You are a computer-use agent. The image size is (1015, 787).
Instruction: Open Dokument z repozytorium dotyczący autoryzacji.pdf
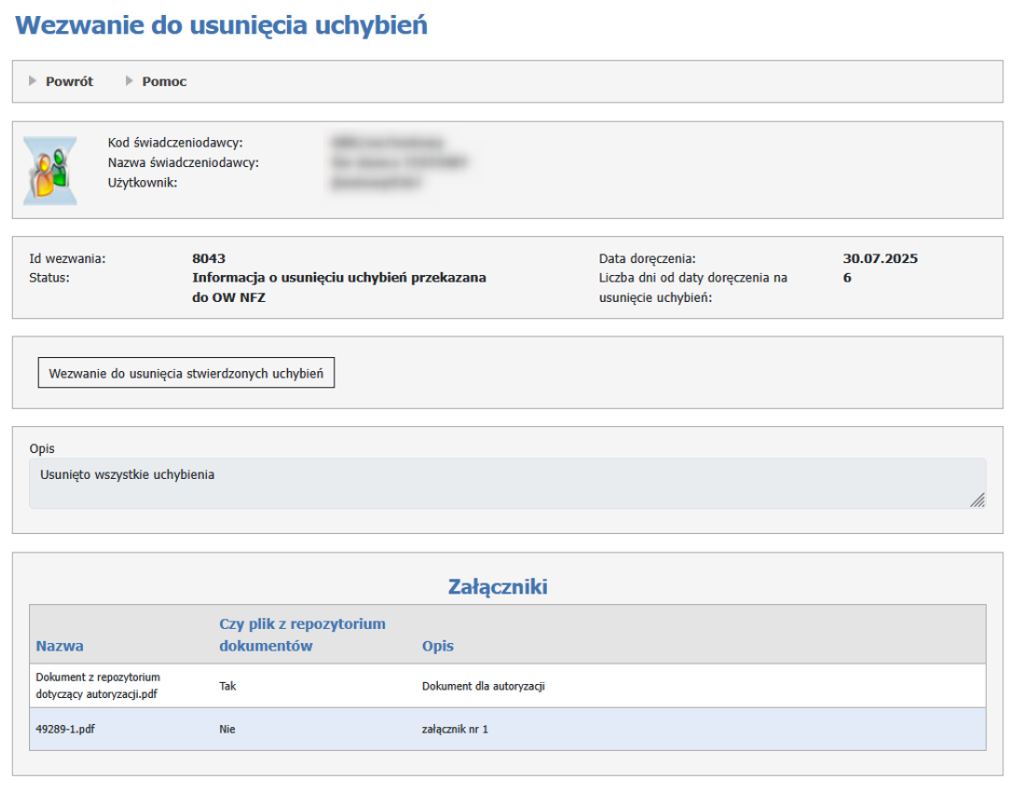click(98, 686)
